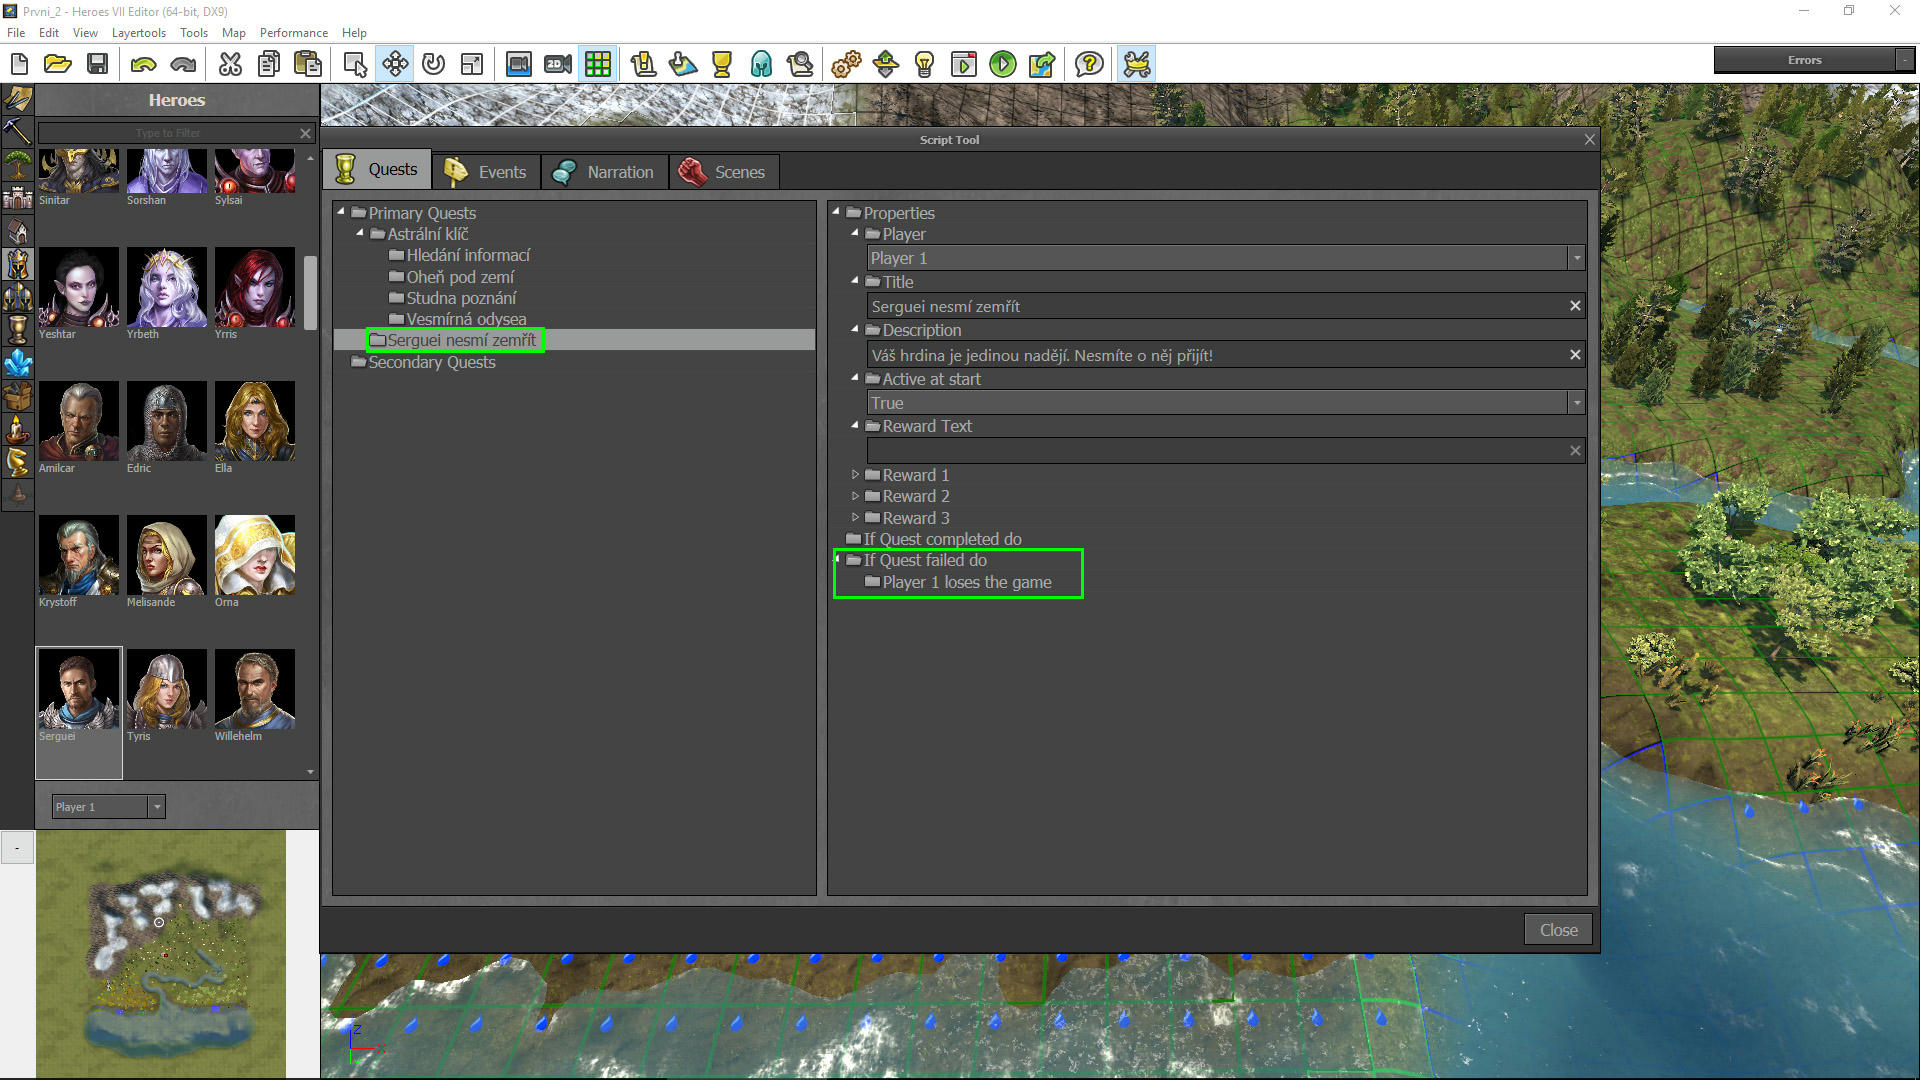Open the Active at start True dropdown
1920x1080 pixels.
coord(1576,403)
